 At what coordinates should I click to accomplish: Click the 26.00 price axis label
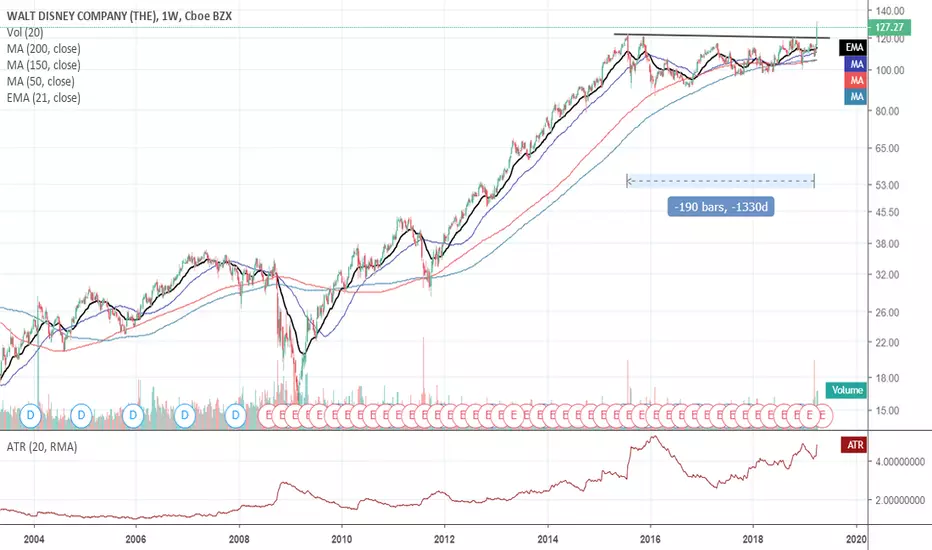pyautogui.click(x=886, y=312)
